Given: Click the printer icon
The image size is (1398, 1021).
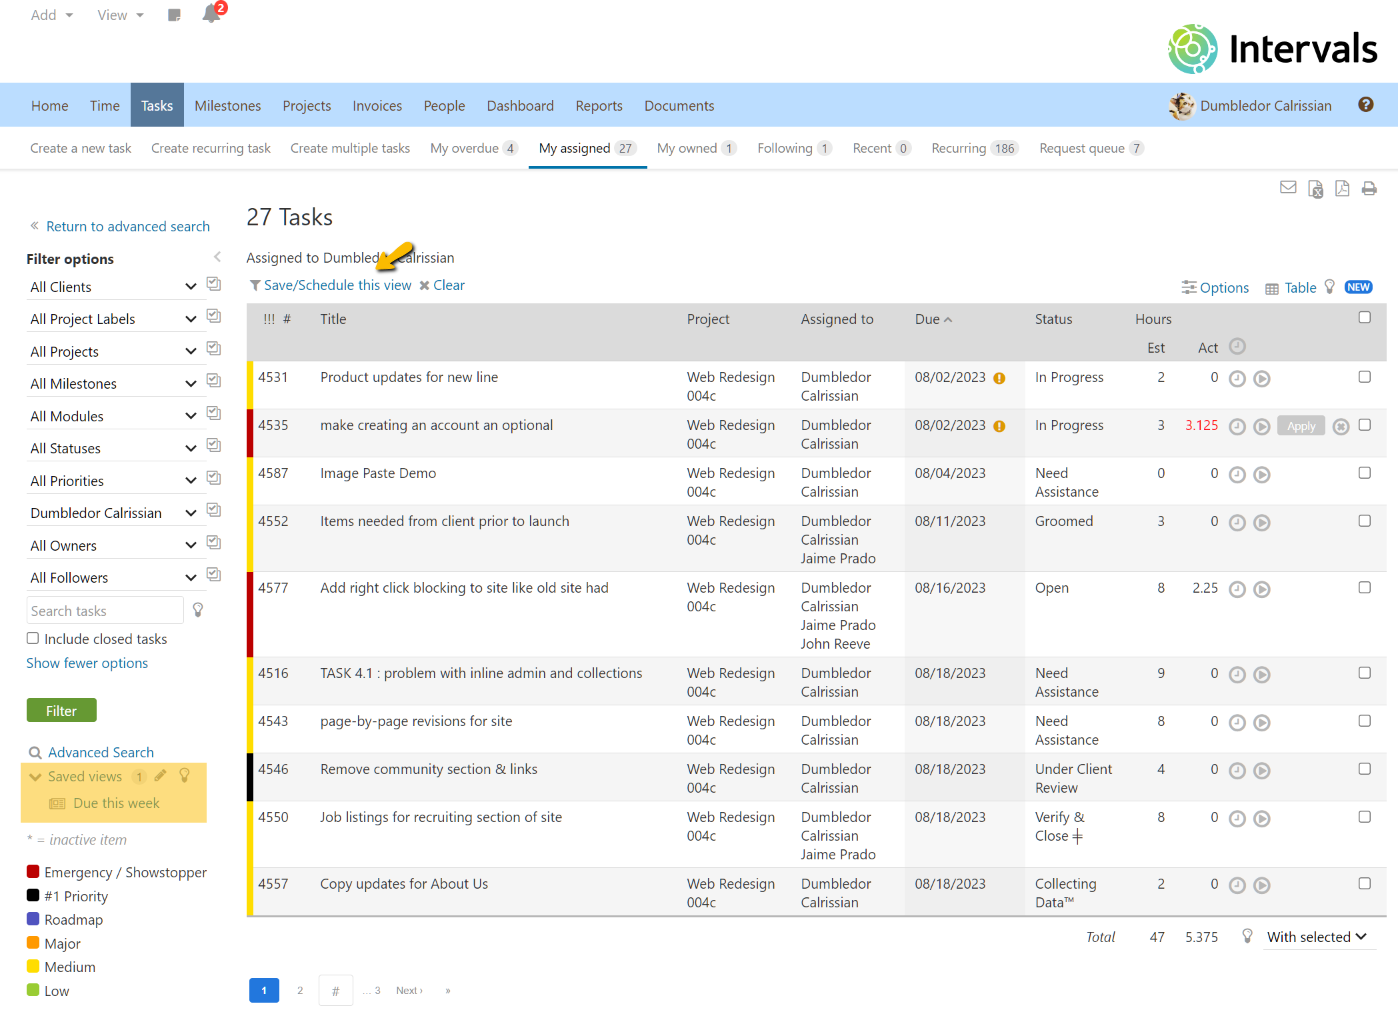Looking at the screenshot, I should pos(1369,188).
